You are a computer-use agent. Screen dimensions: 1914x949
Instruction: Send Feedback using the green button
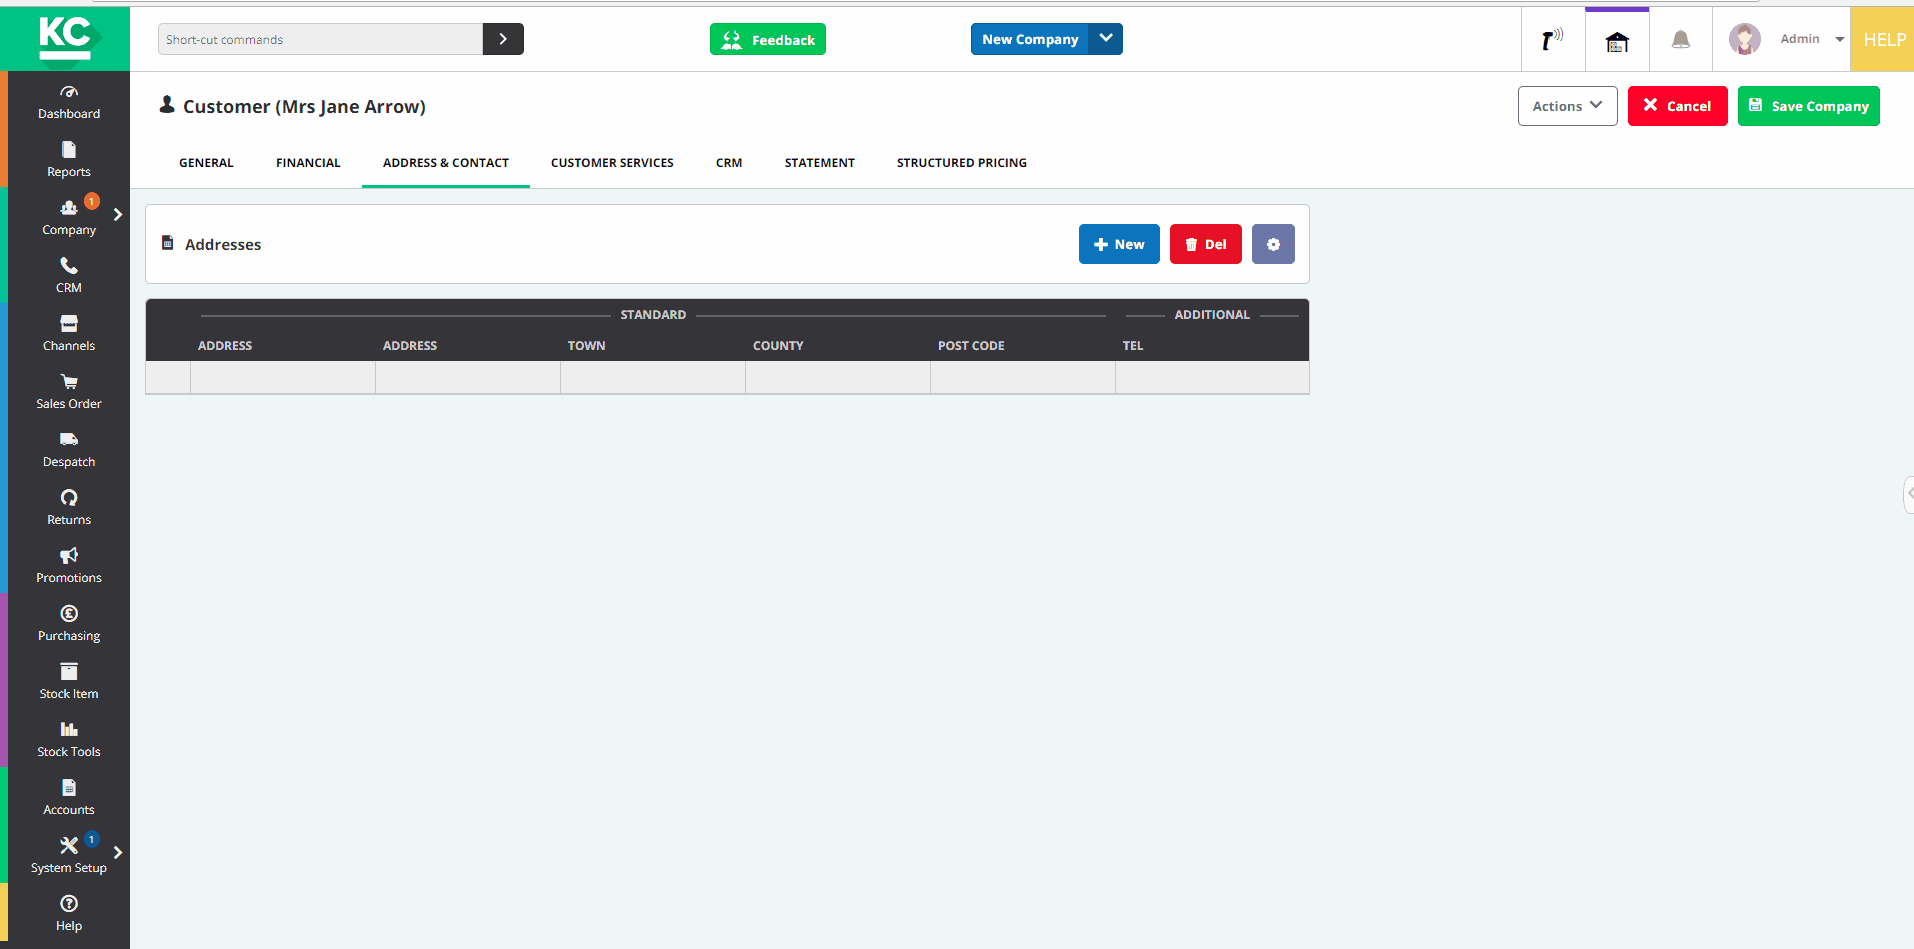767,39
